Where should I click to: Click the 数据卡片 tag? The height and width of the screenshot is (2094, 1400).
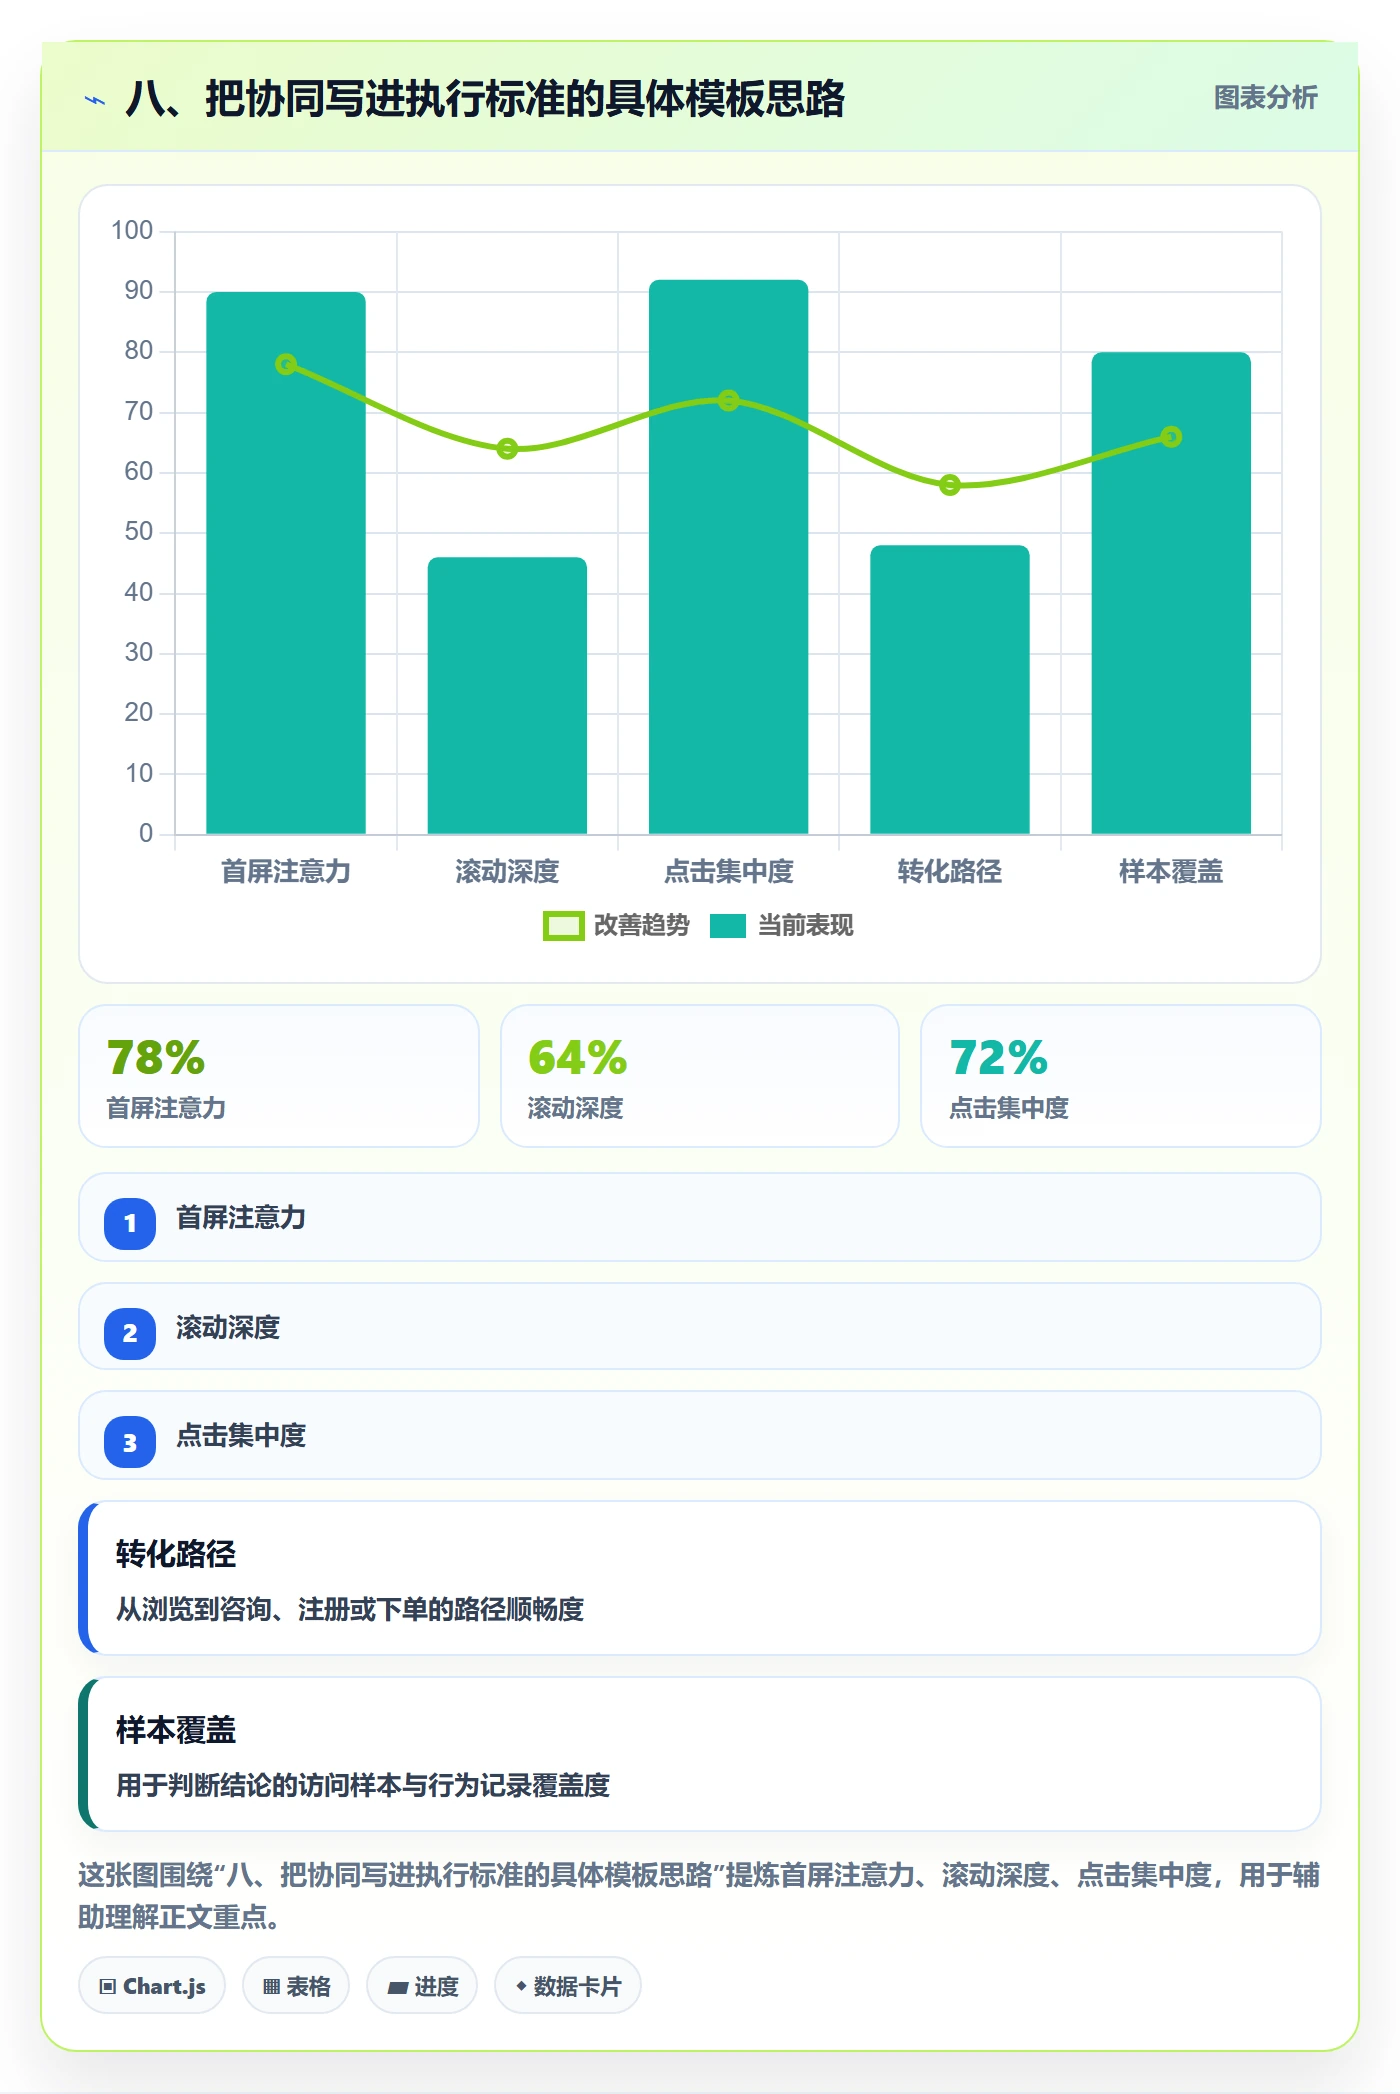click(568, 1986)
